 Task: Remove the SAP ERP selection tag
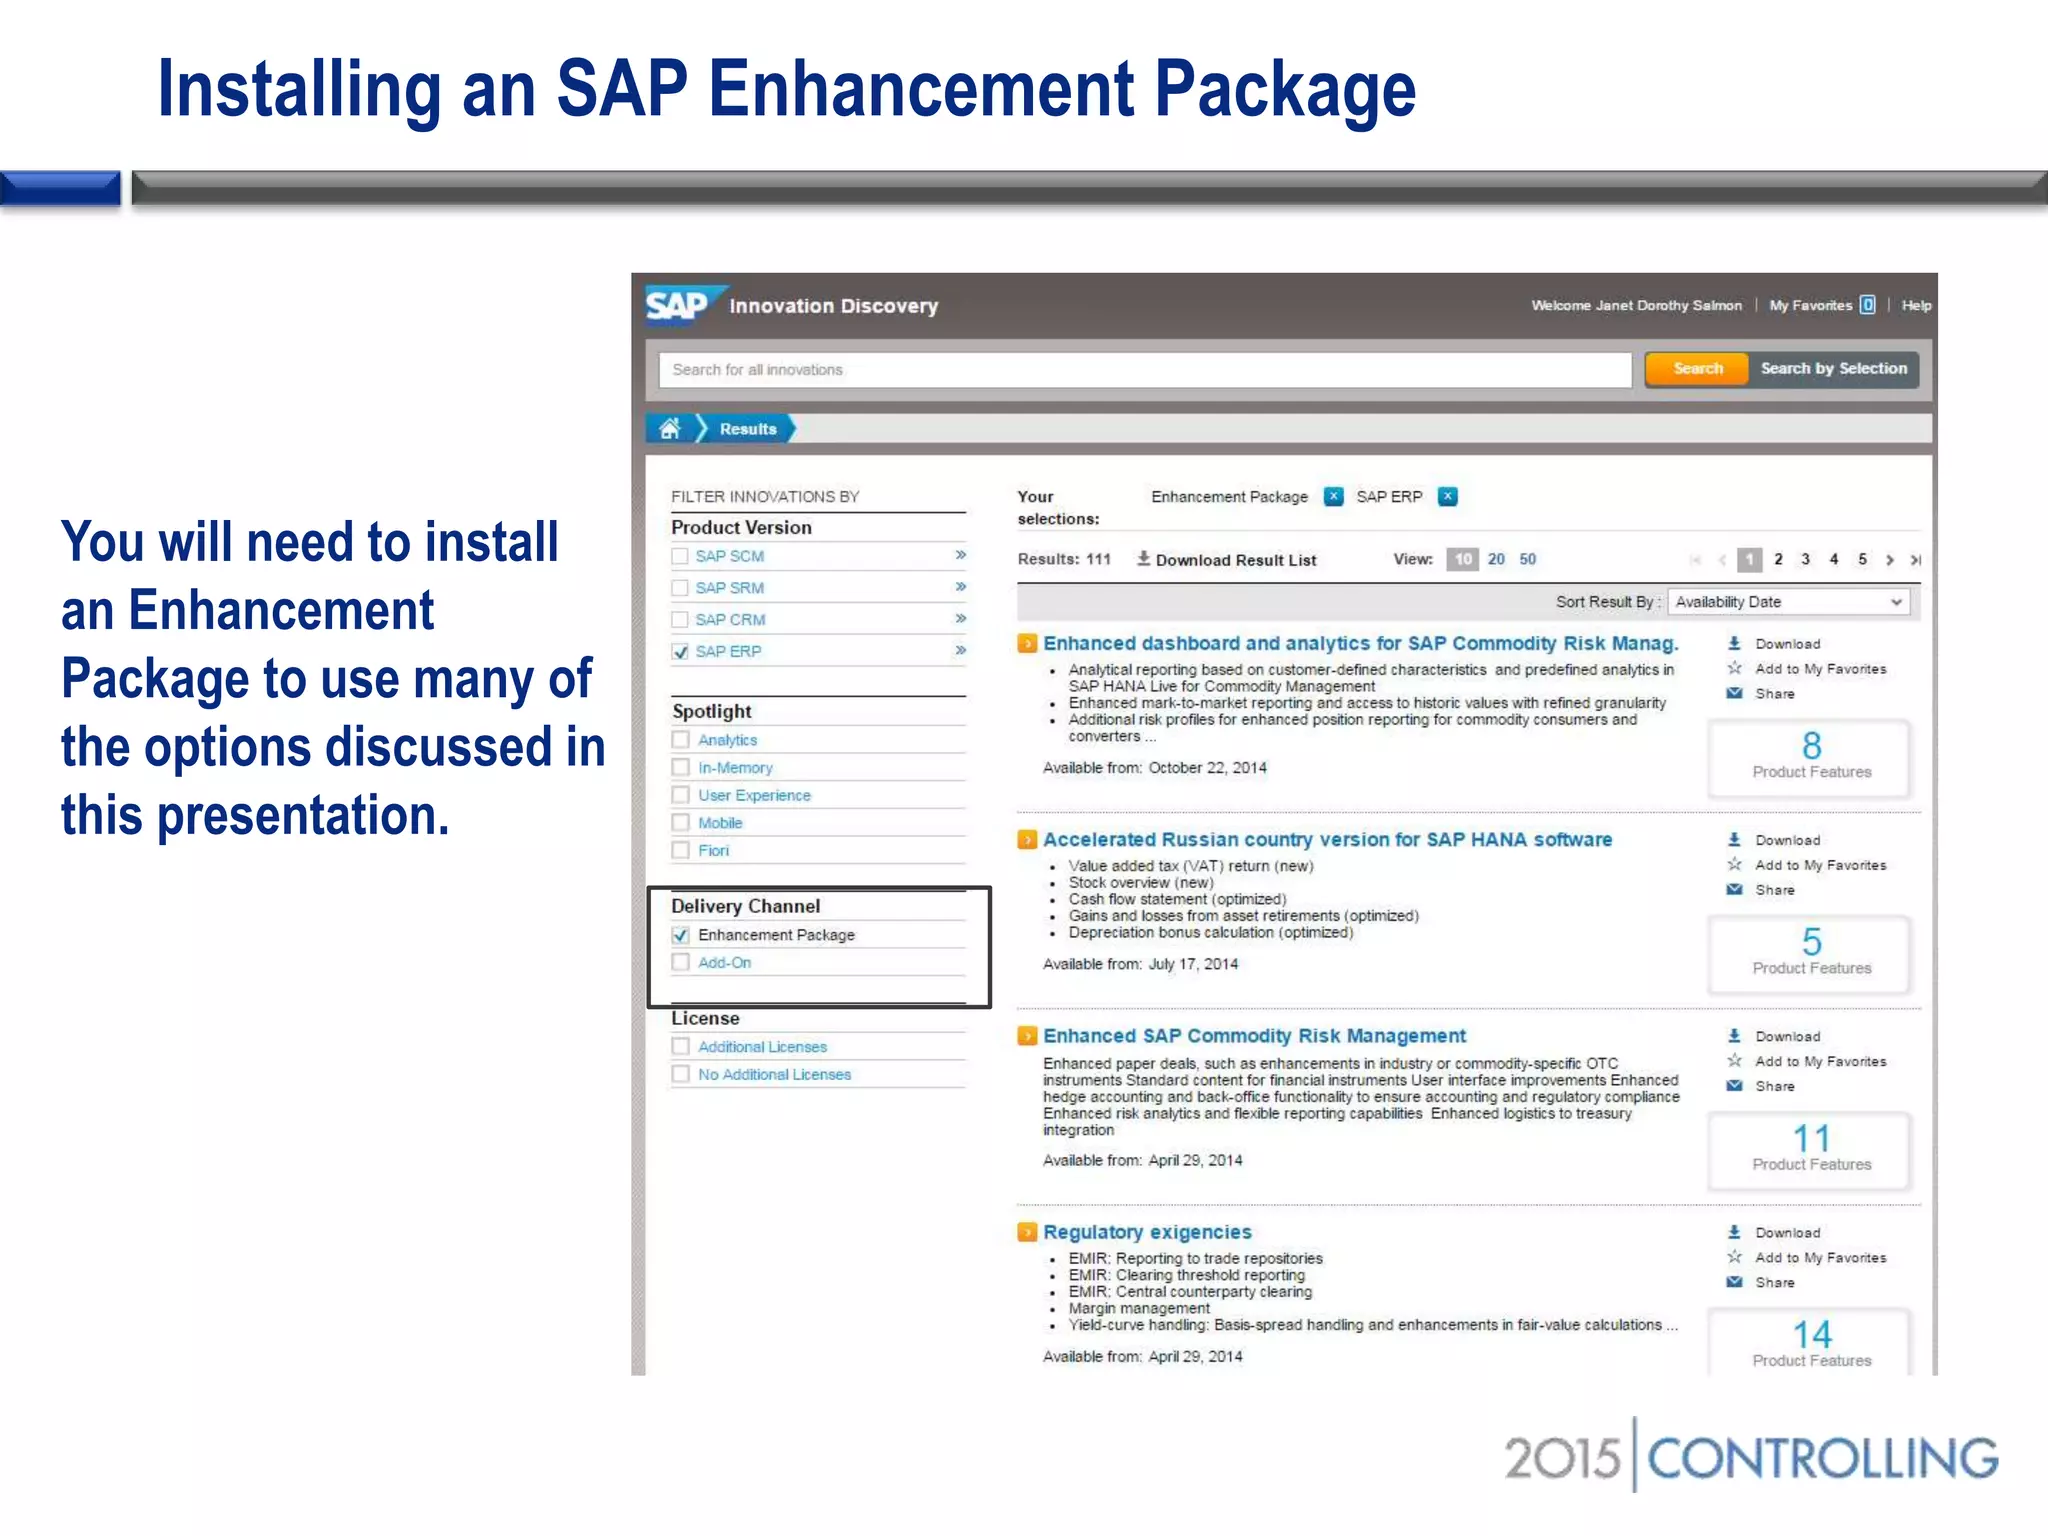pos(1447,497)
